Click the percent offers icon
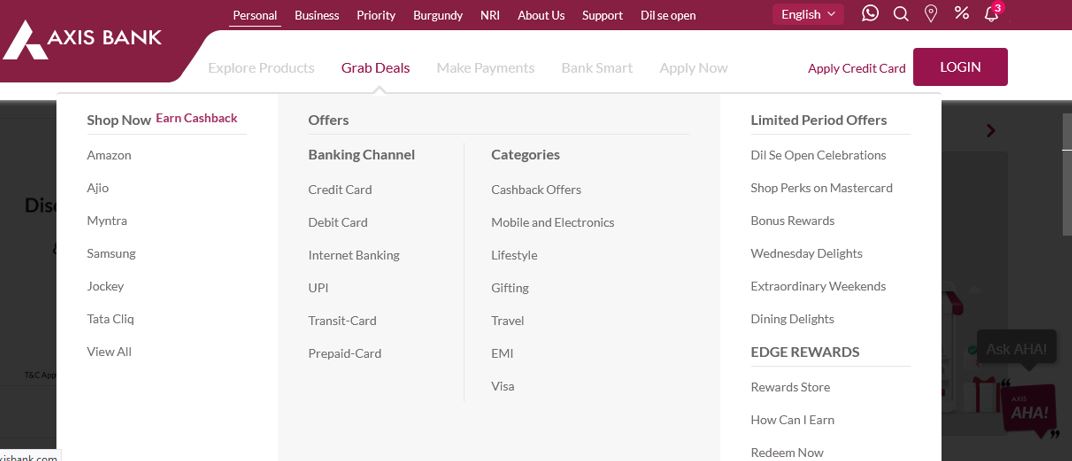 961,12
